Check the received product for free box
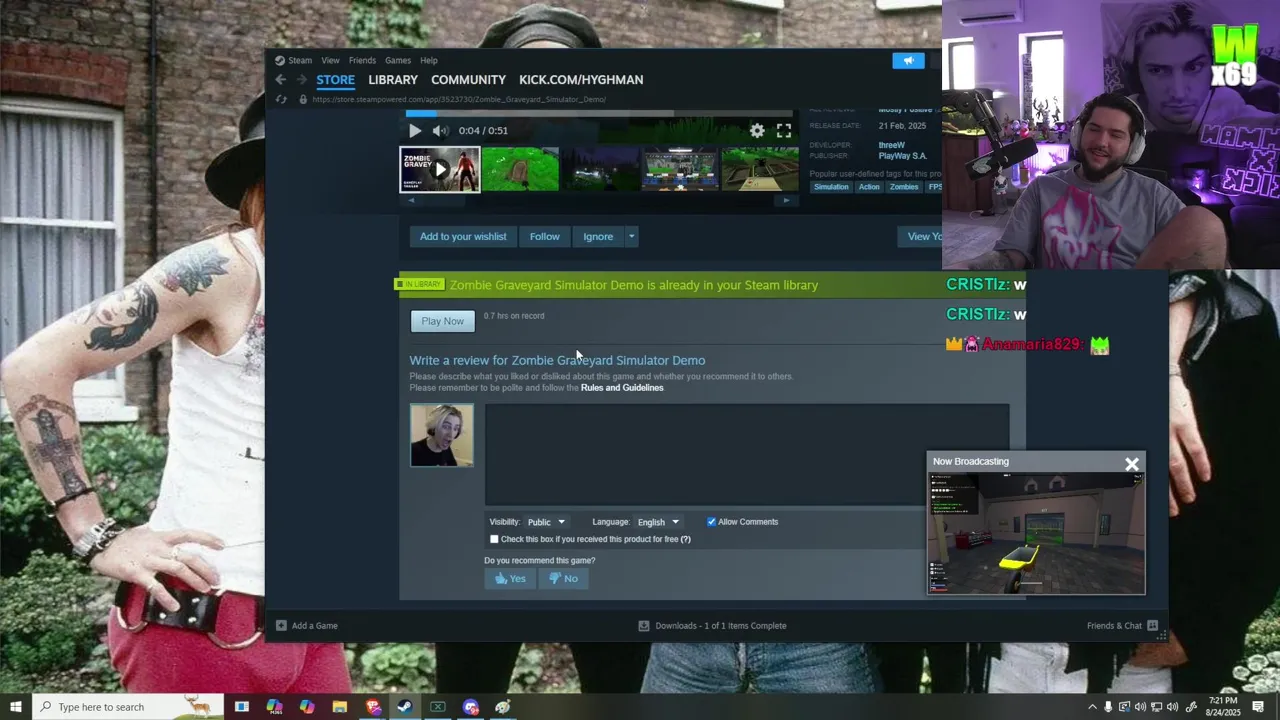This screenshot has height=720, width=1280. coord(494,539)
